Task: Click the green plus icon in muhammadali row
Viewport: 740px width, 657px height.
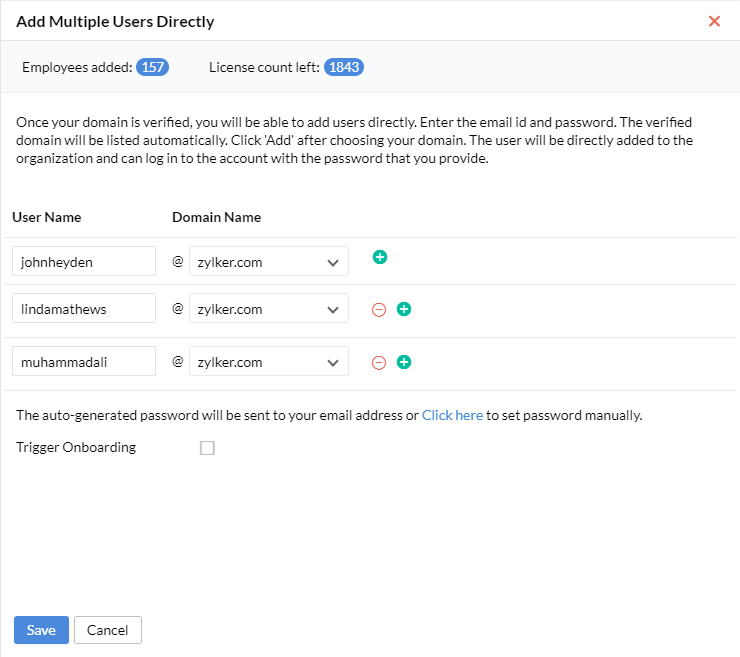Action: click(x=404, y=362)
